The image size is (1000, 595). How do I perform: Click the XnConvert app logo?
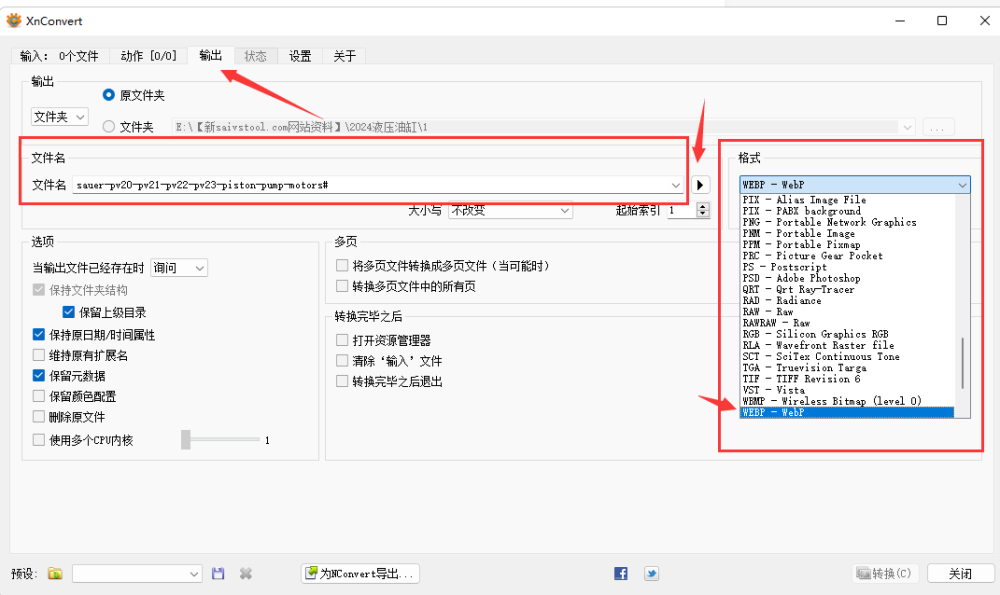pyautogui.click(x=13, y=20)
